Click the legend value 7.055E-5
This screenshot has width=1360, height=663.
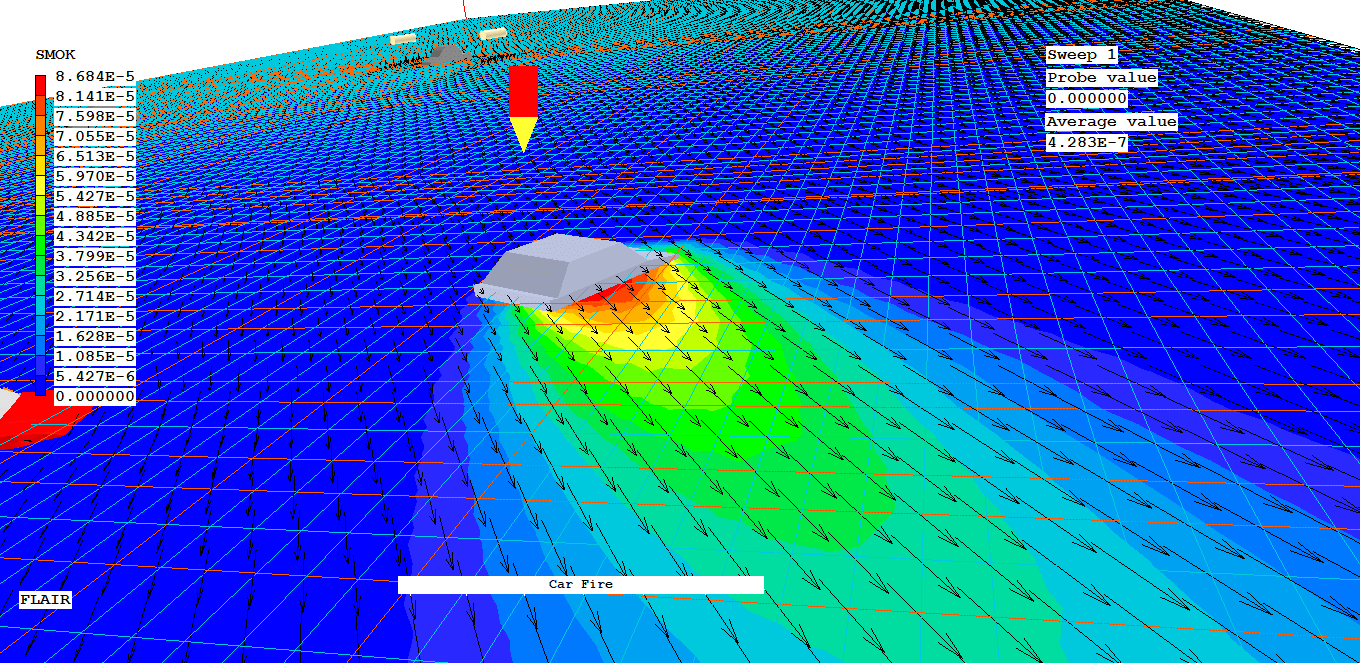95,136
